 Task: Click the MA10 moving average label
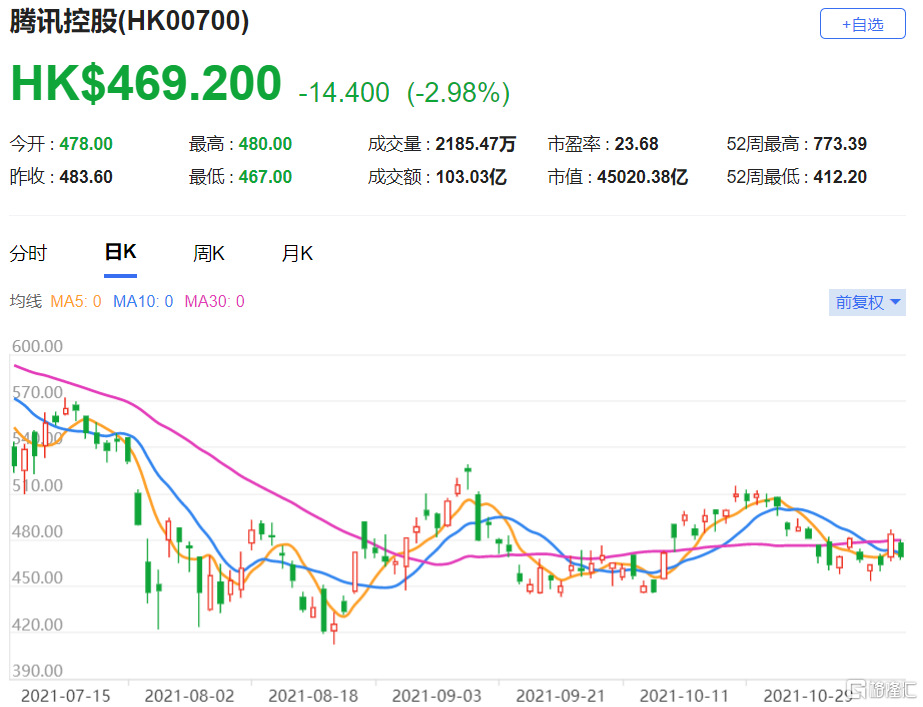pos(143,301)
